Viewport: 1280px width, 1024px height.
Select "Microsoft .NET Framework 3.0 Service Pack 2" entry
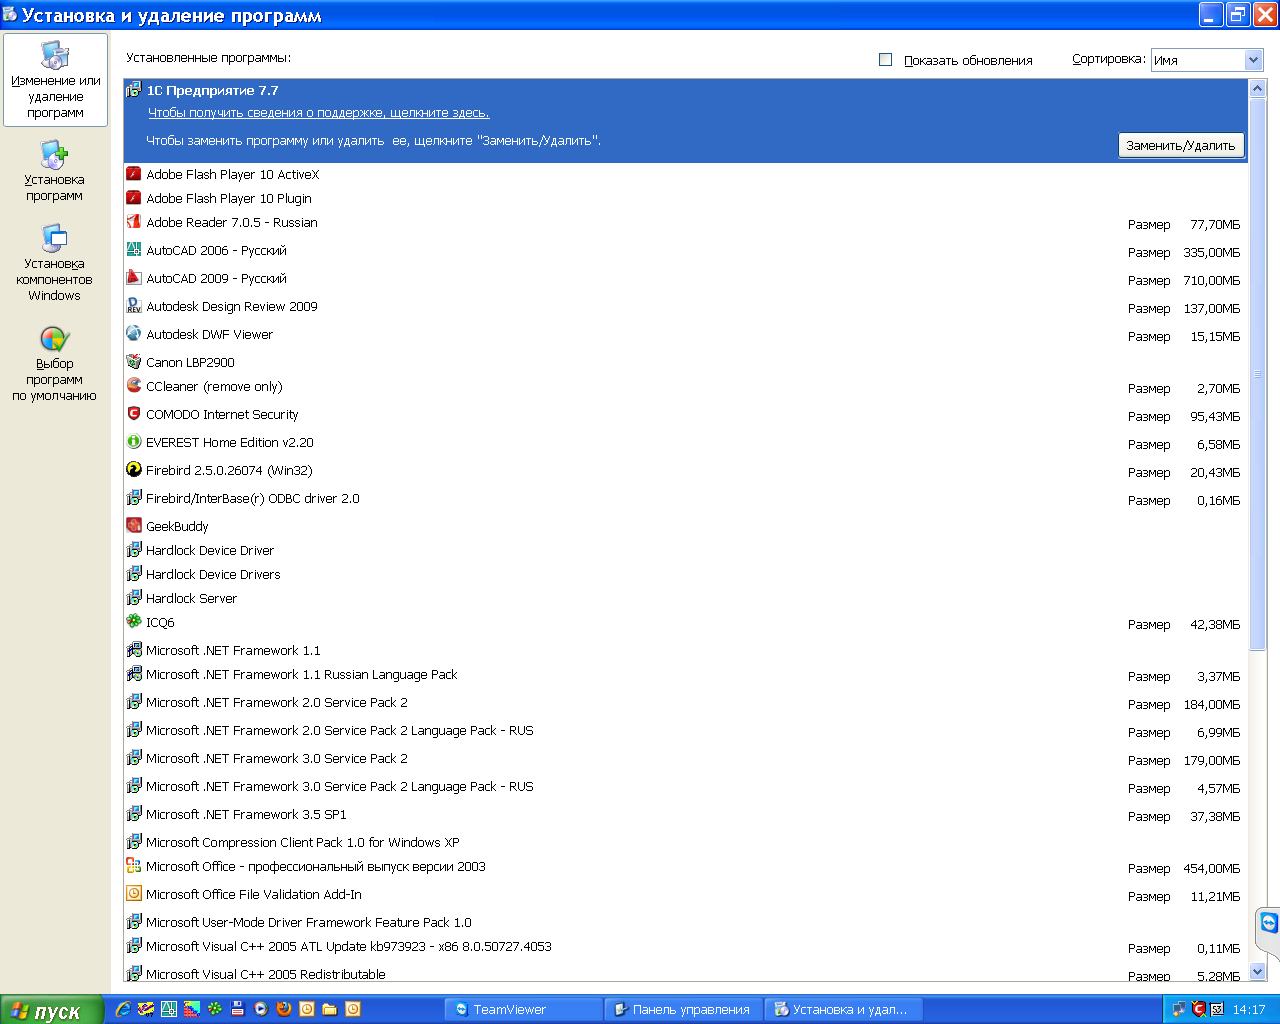point(686,759)
